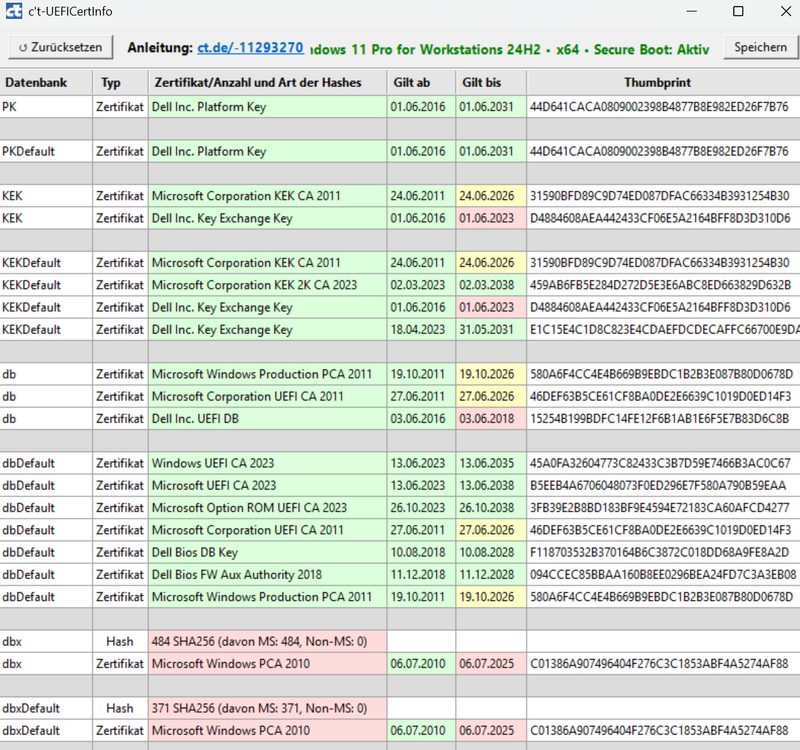Select Dell Inc. Key Exchange Key in KEK row
The width and height of the screenshot is (800, 750).
click(x=267, y=218)
